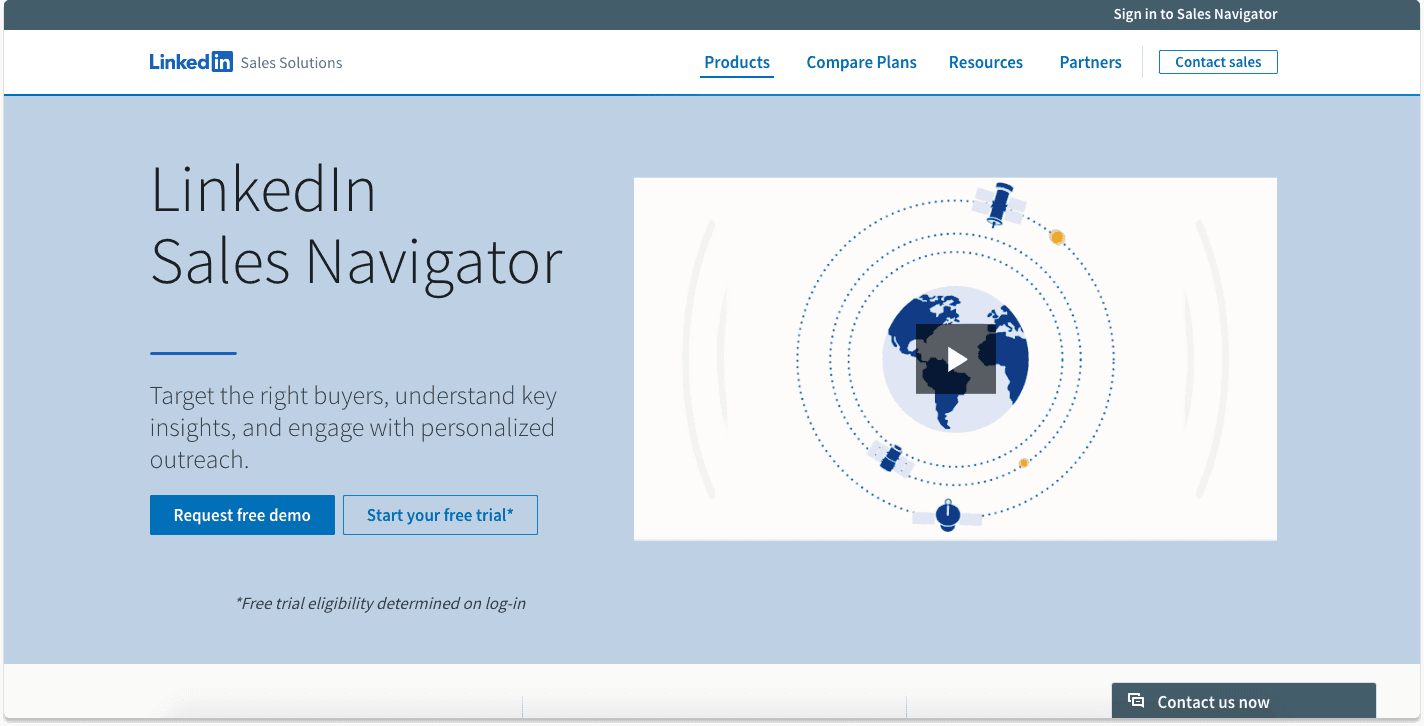Viewport: 1424px width, 726px height.
Task: Play the Sales Navigator video
Action: pos(956,359)
